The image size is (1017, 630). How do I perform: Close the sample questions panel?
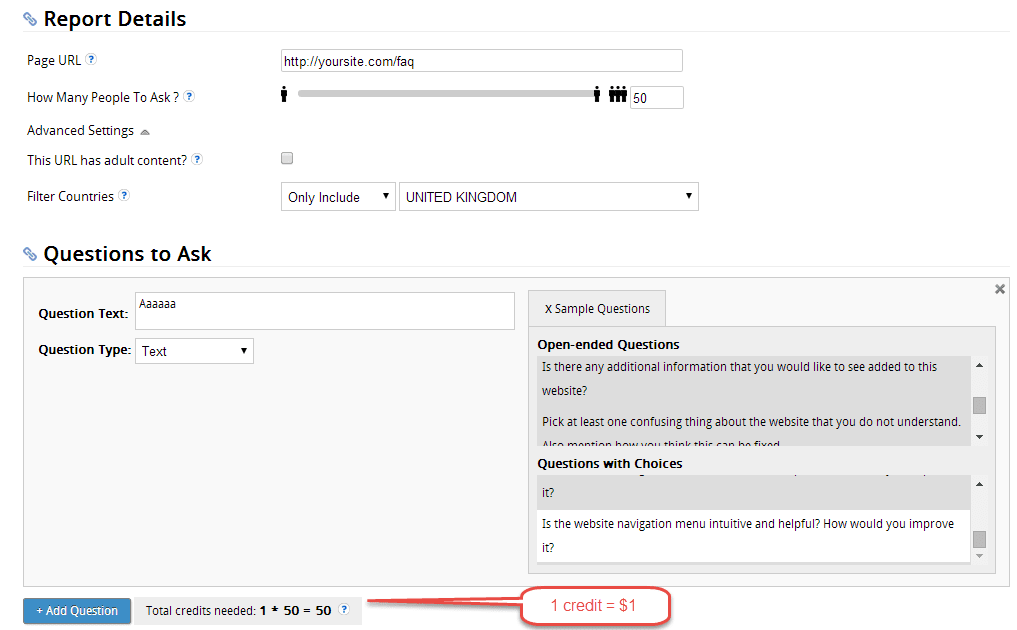point(999,288)
